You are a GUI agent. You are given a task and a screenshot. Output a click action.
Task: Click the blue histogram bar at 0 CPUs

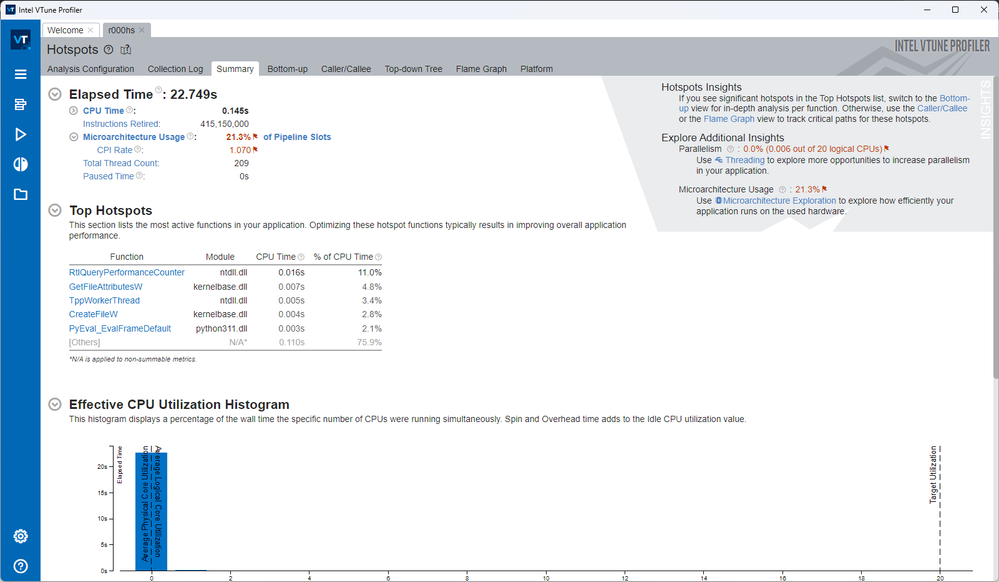click(x=151, y=511)
